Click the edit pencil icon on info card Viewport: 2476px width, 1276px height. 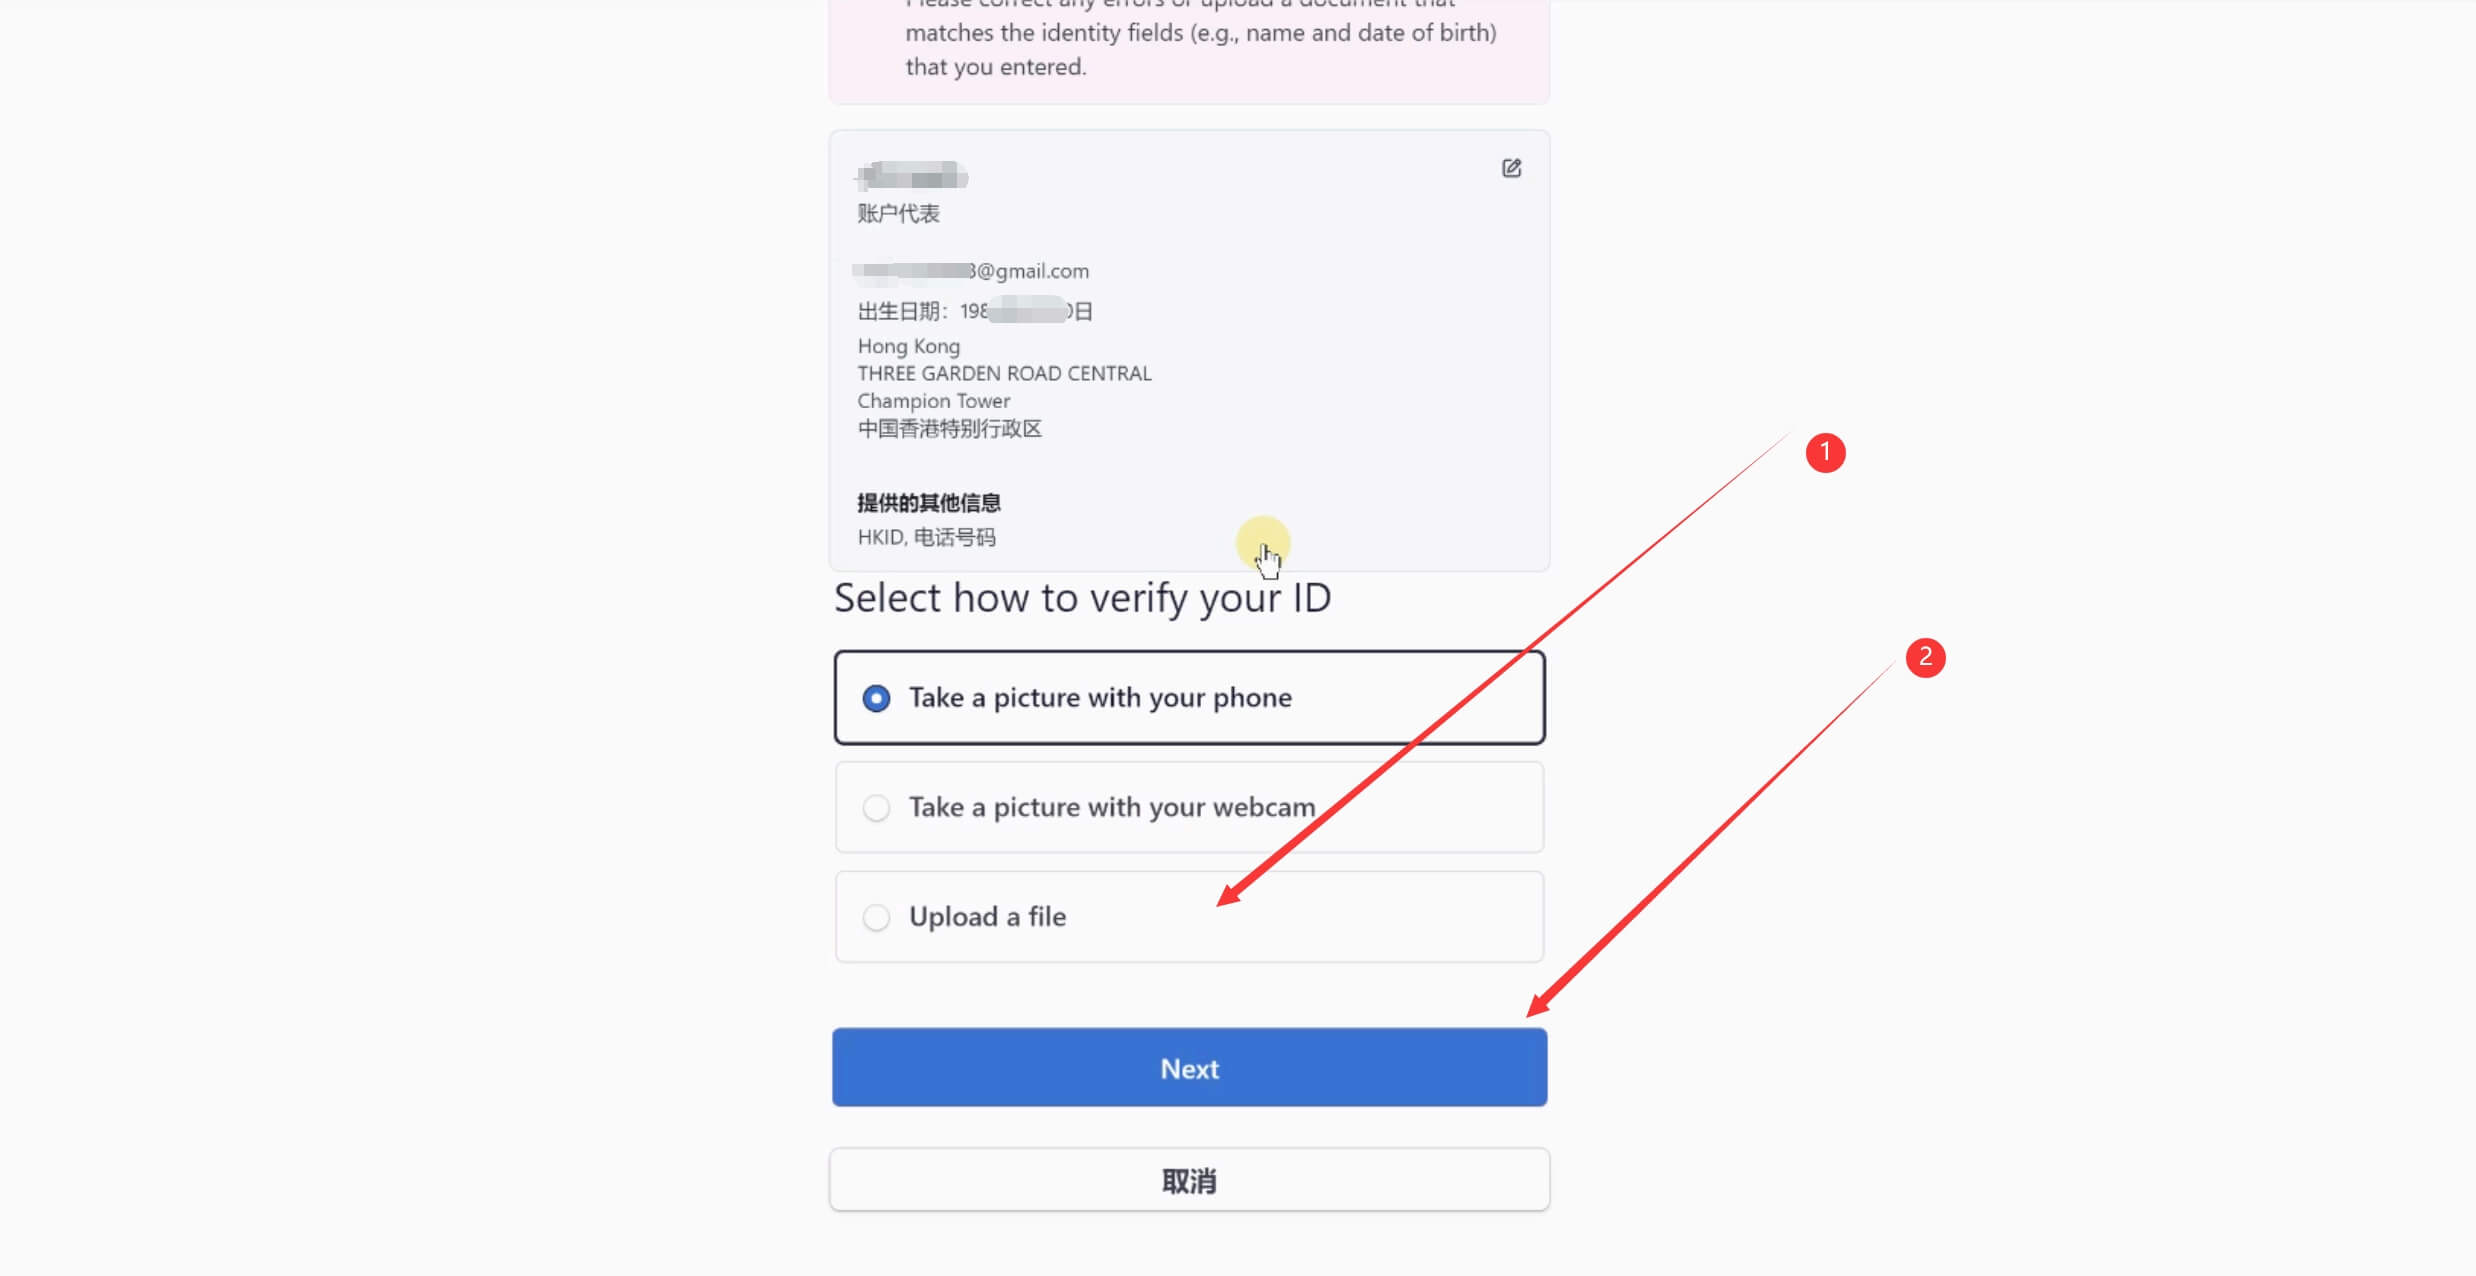coord(1511,168)
